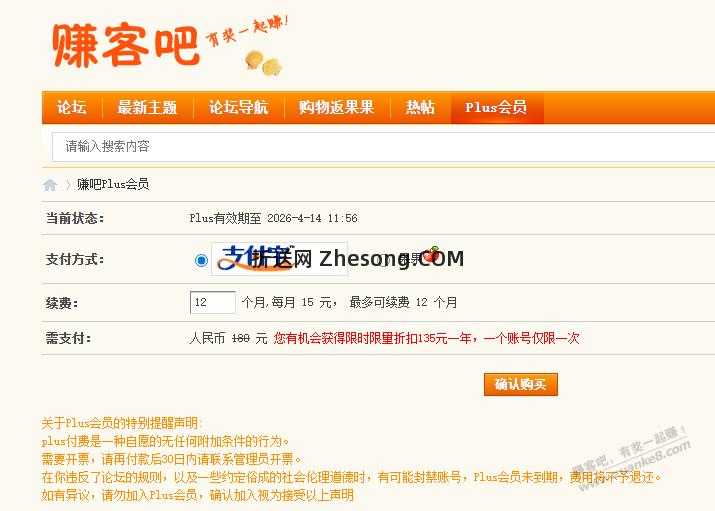Open the 热帖 hot posts page
Viewport: 715px width, 511px height.
(x=420, y=108)
